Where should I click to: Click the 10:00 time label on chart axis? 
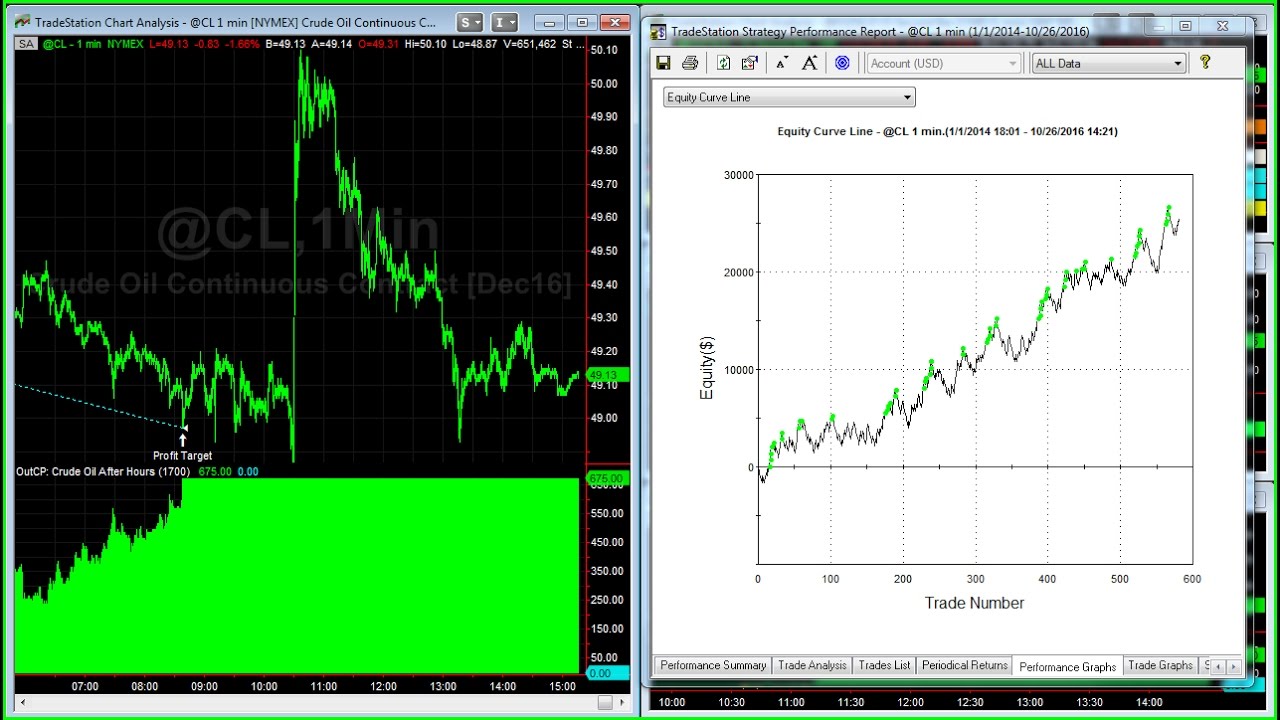(x=264, y=686)
